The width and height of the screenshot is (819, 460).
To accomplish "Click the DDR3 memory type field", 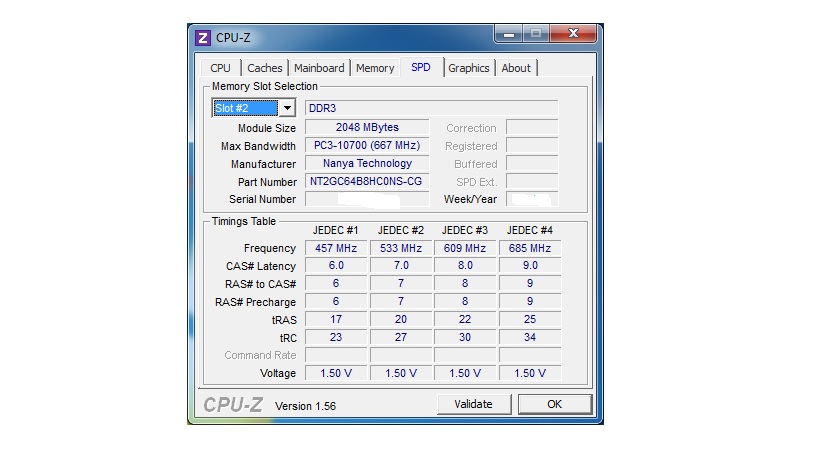I will pyautogui.click(x=431, y=108).
